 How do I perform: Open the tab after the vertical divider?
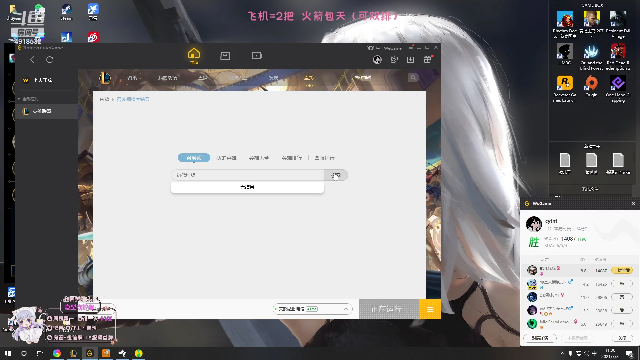(x=324, y=158)
